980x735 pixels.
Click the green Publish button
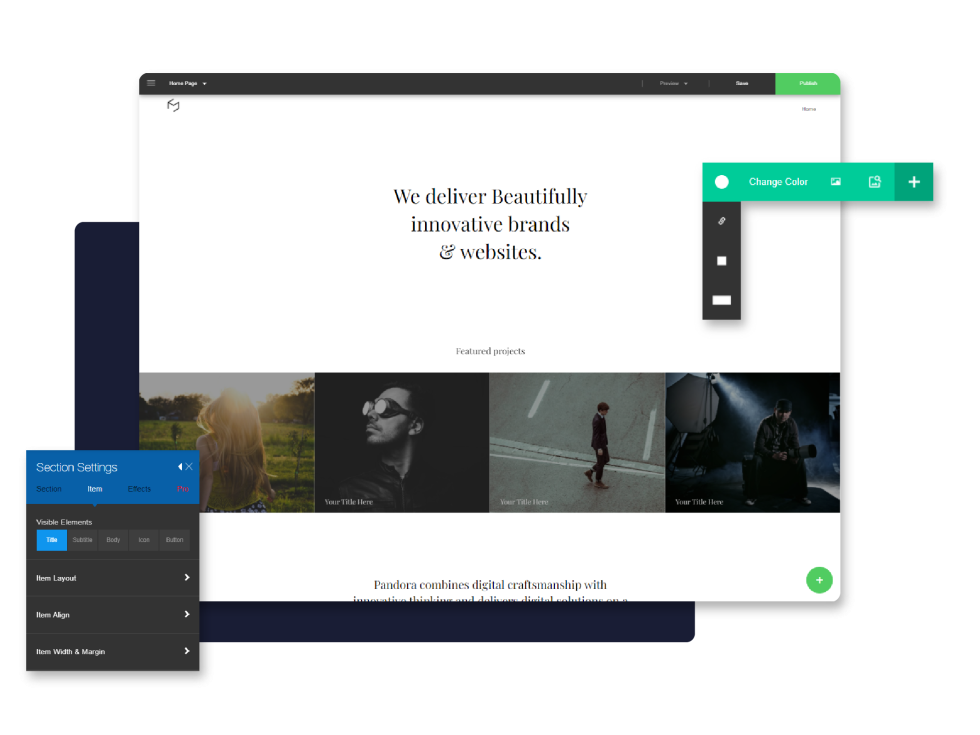[x=808, y=84]
